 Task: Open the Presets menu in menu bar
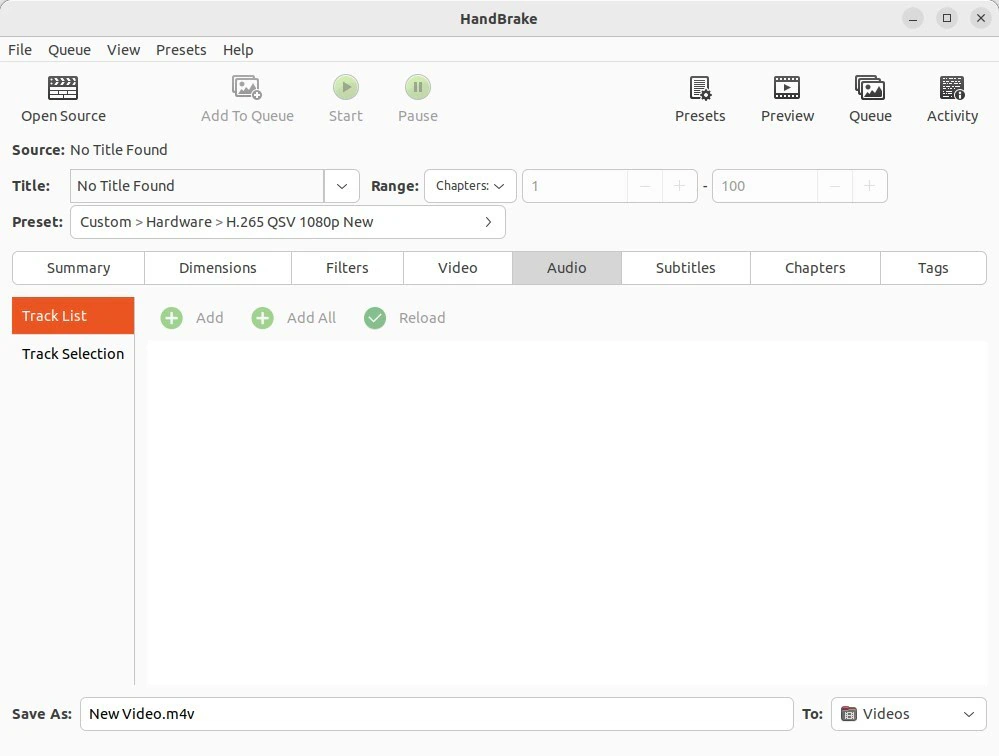click(181, 50)
